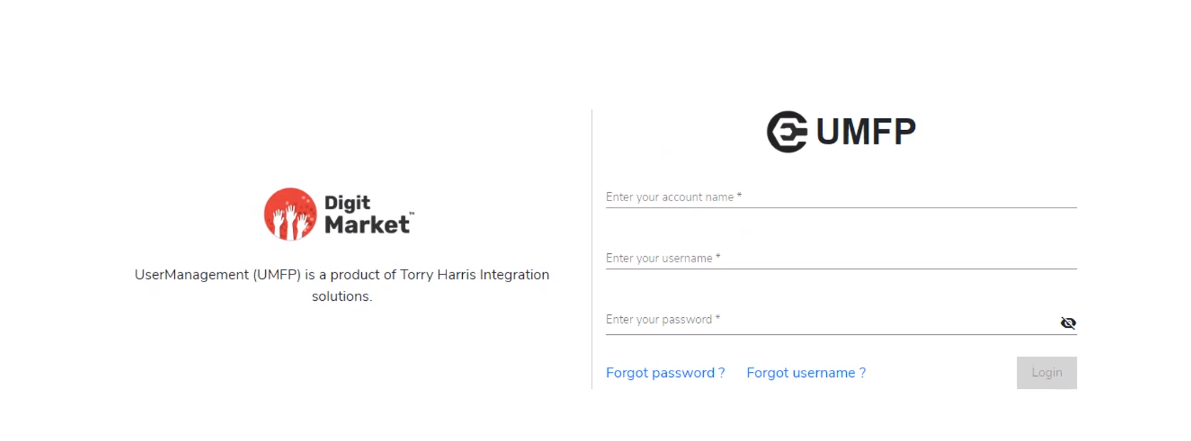The width and height of the screenshot is (1191, 441).
Task: Click the trademark symbol beside Market
Action: point(412,214)
